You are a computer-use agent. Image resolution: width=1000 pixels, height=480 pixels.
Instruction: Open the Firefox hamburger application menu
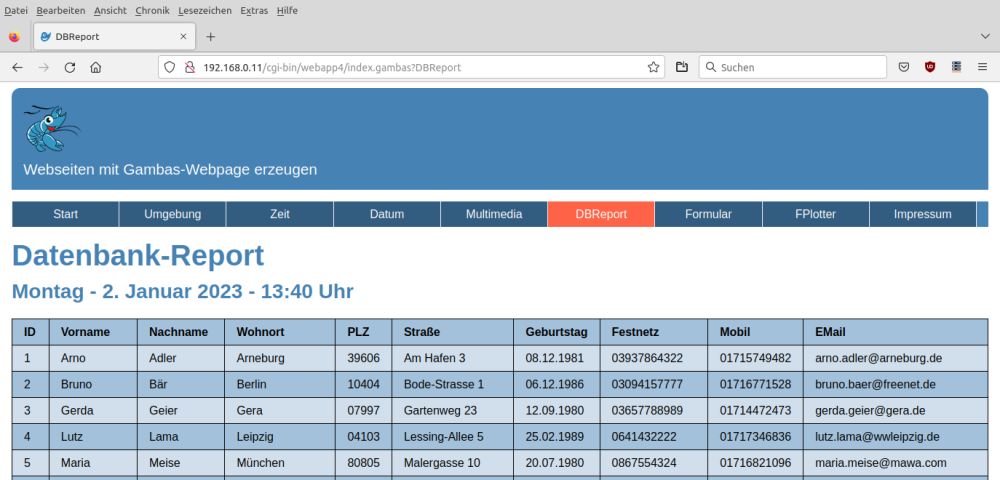point(982,67)
